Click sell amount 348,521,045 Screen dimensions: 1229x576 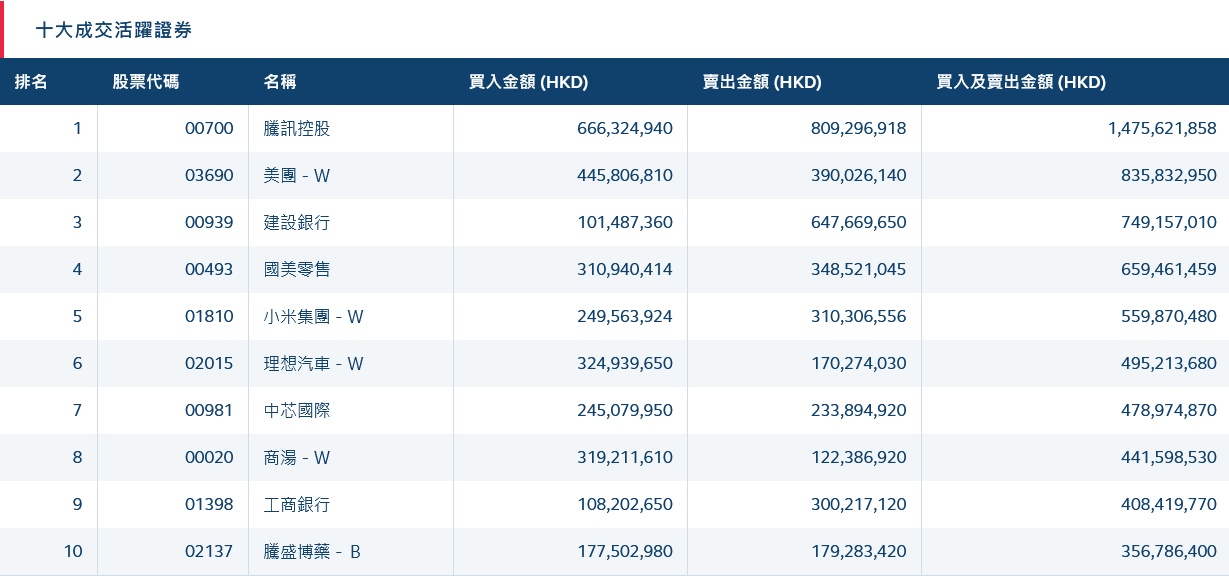click(x=859, y=269)
